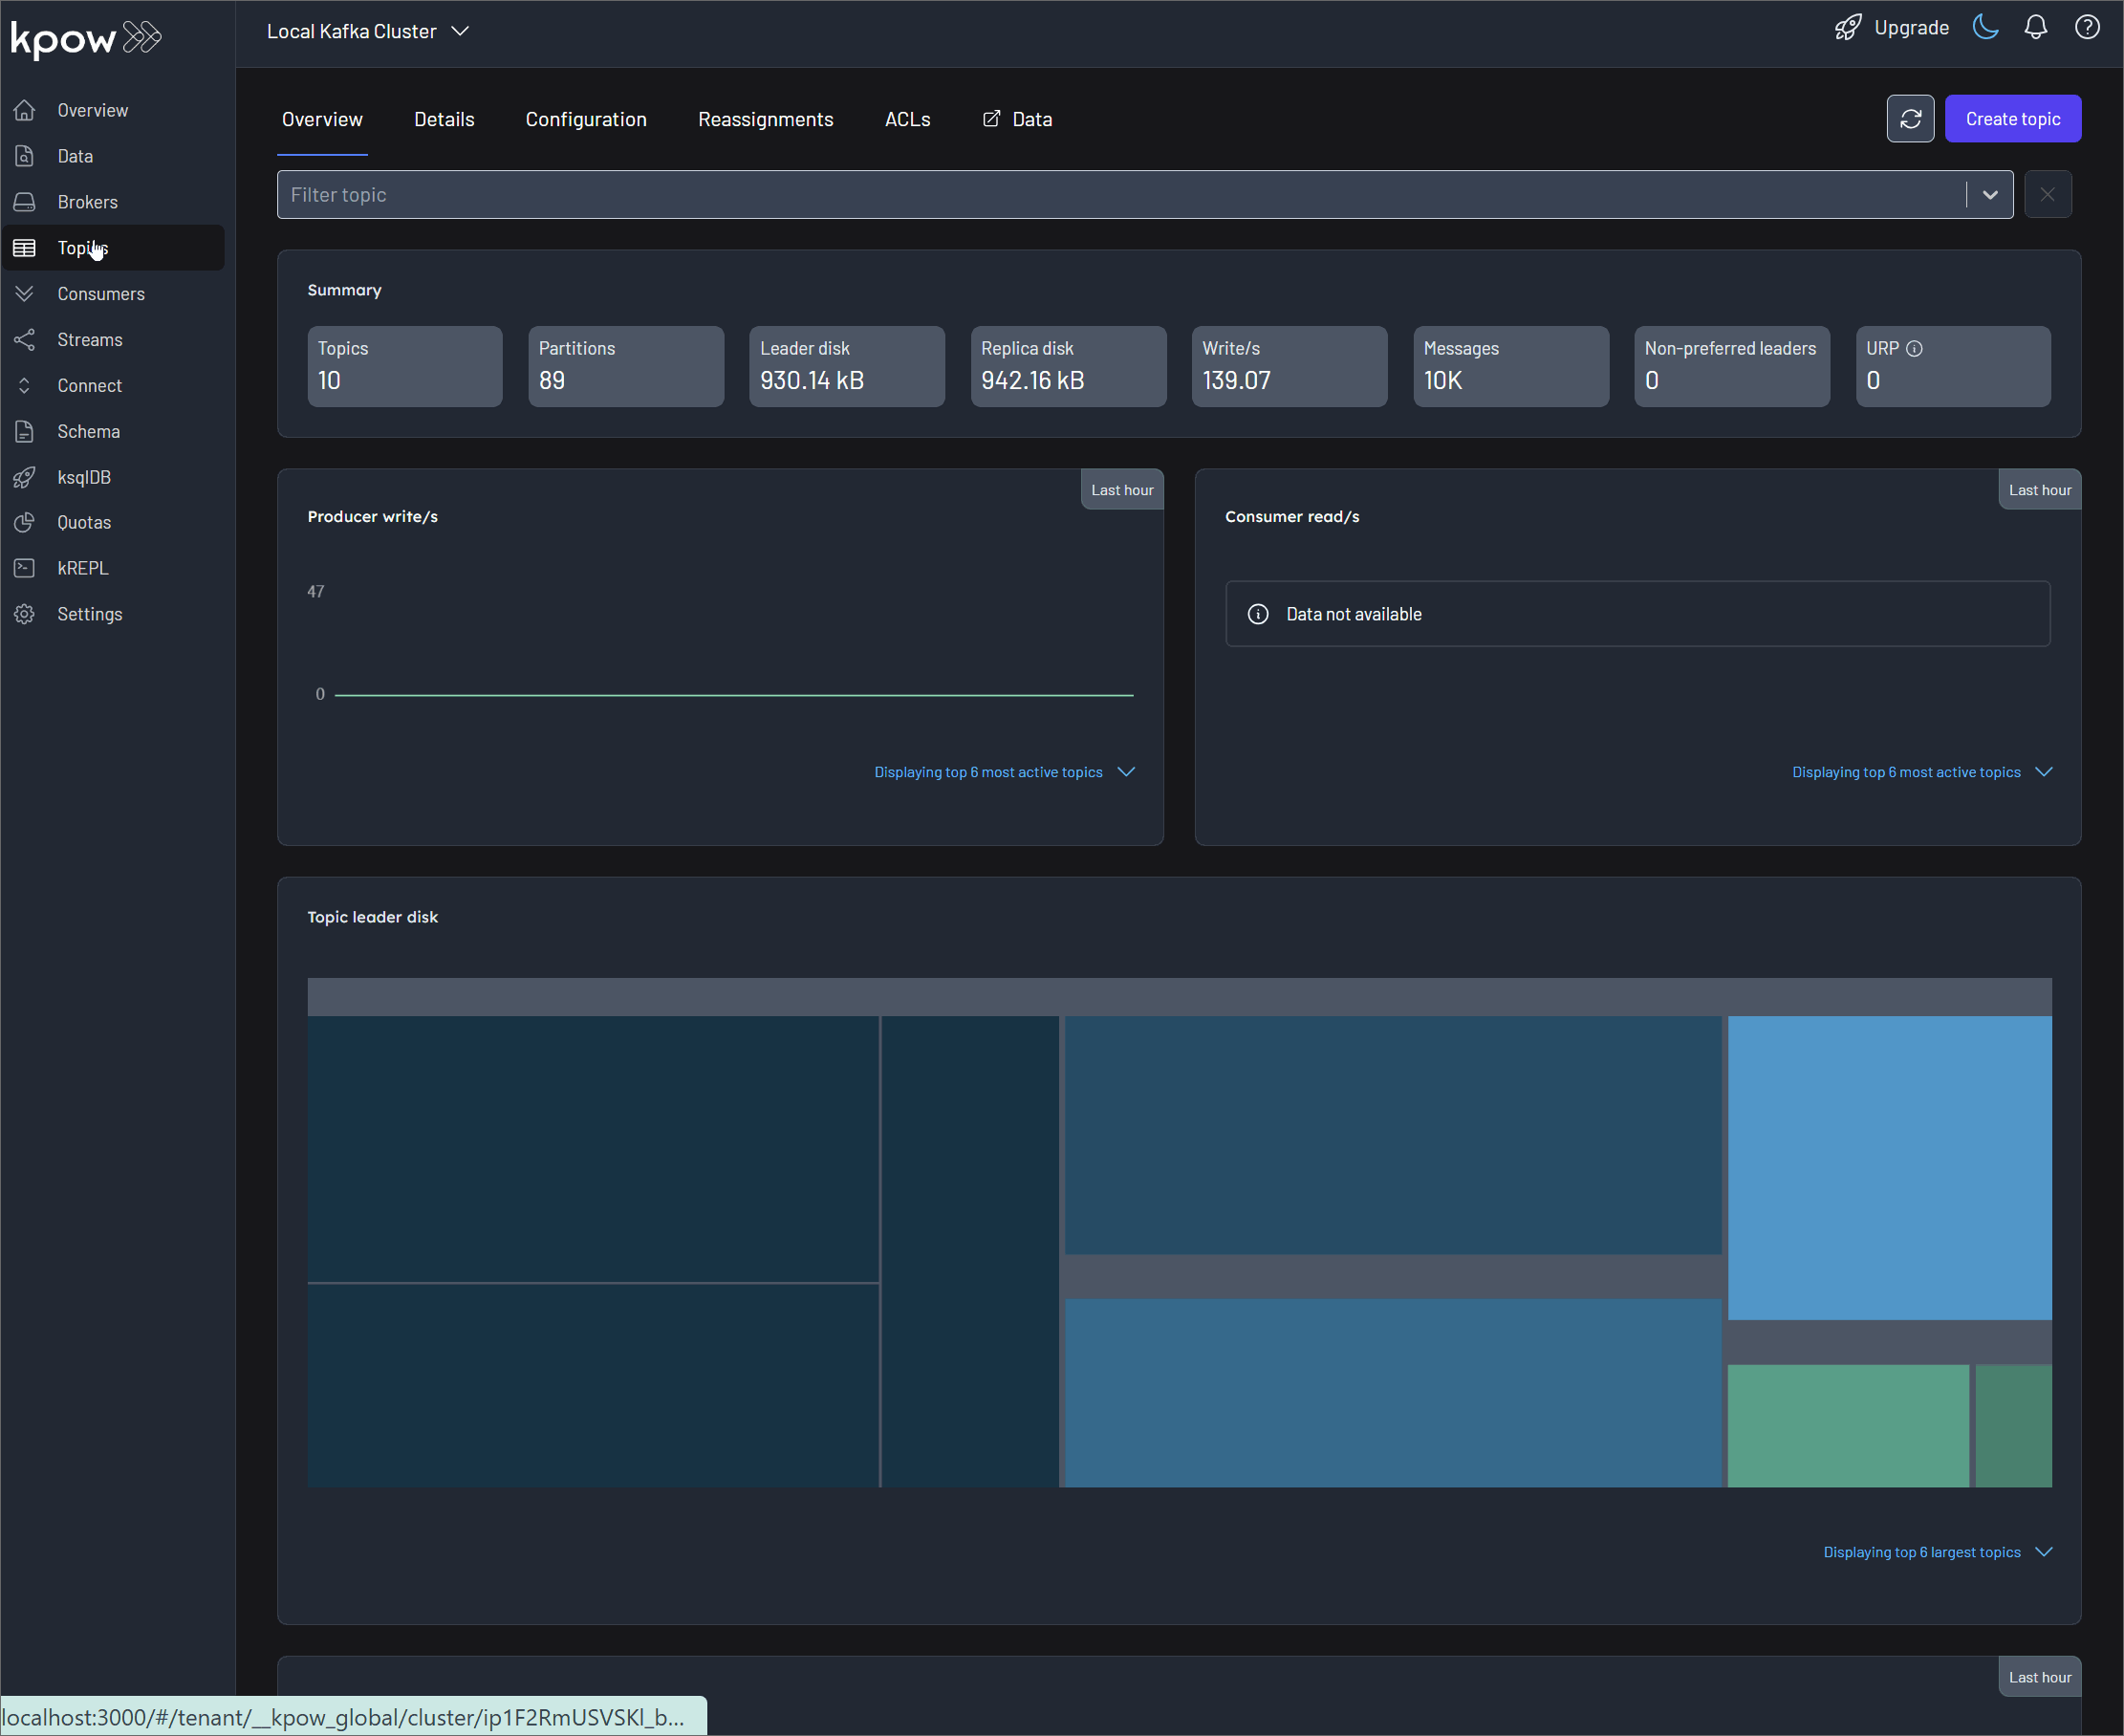Open the Filter topic dropdown arrow
The image size is (2124, 1736).
1991,195
